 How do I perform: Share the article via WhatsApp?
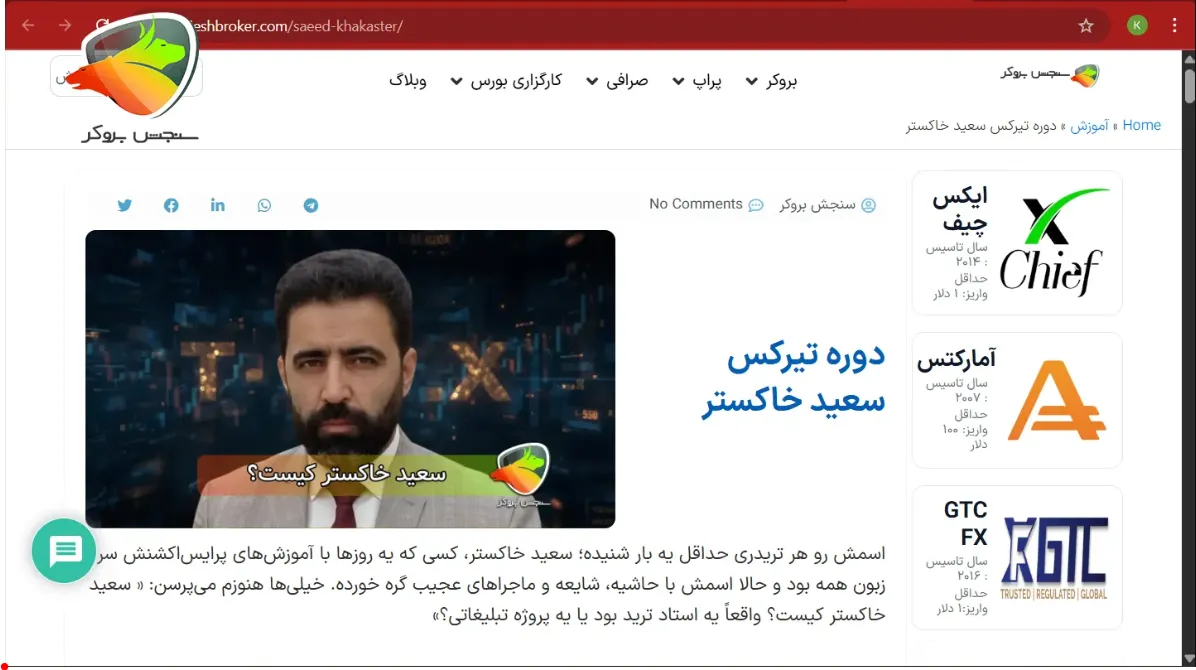point(264,205)
